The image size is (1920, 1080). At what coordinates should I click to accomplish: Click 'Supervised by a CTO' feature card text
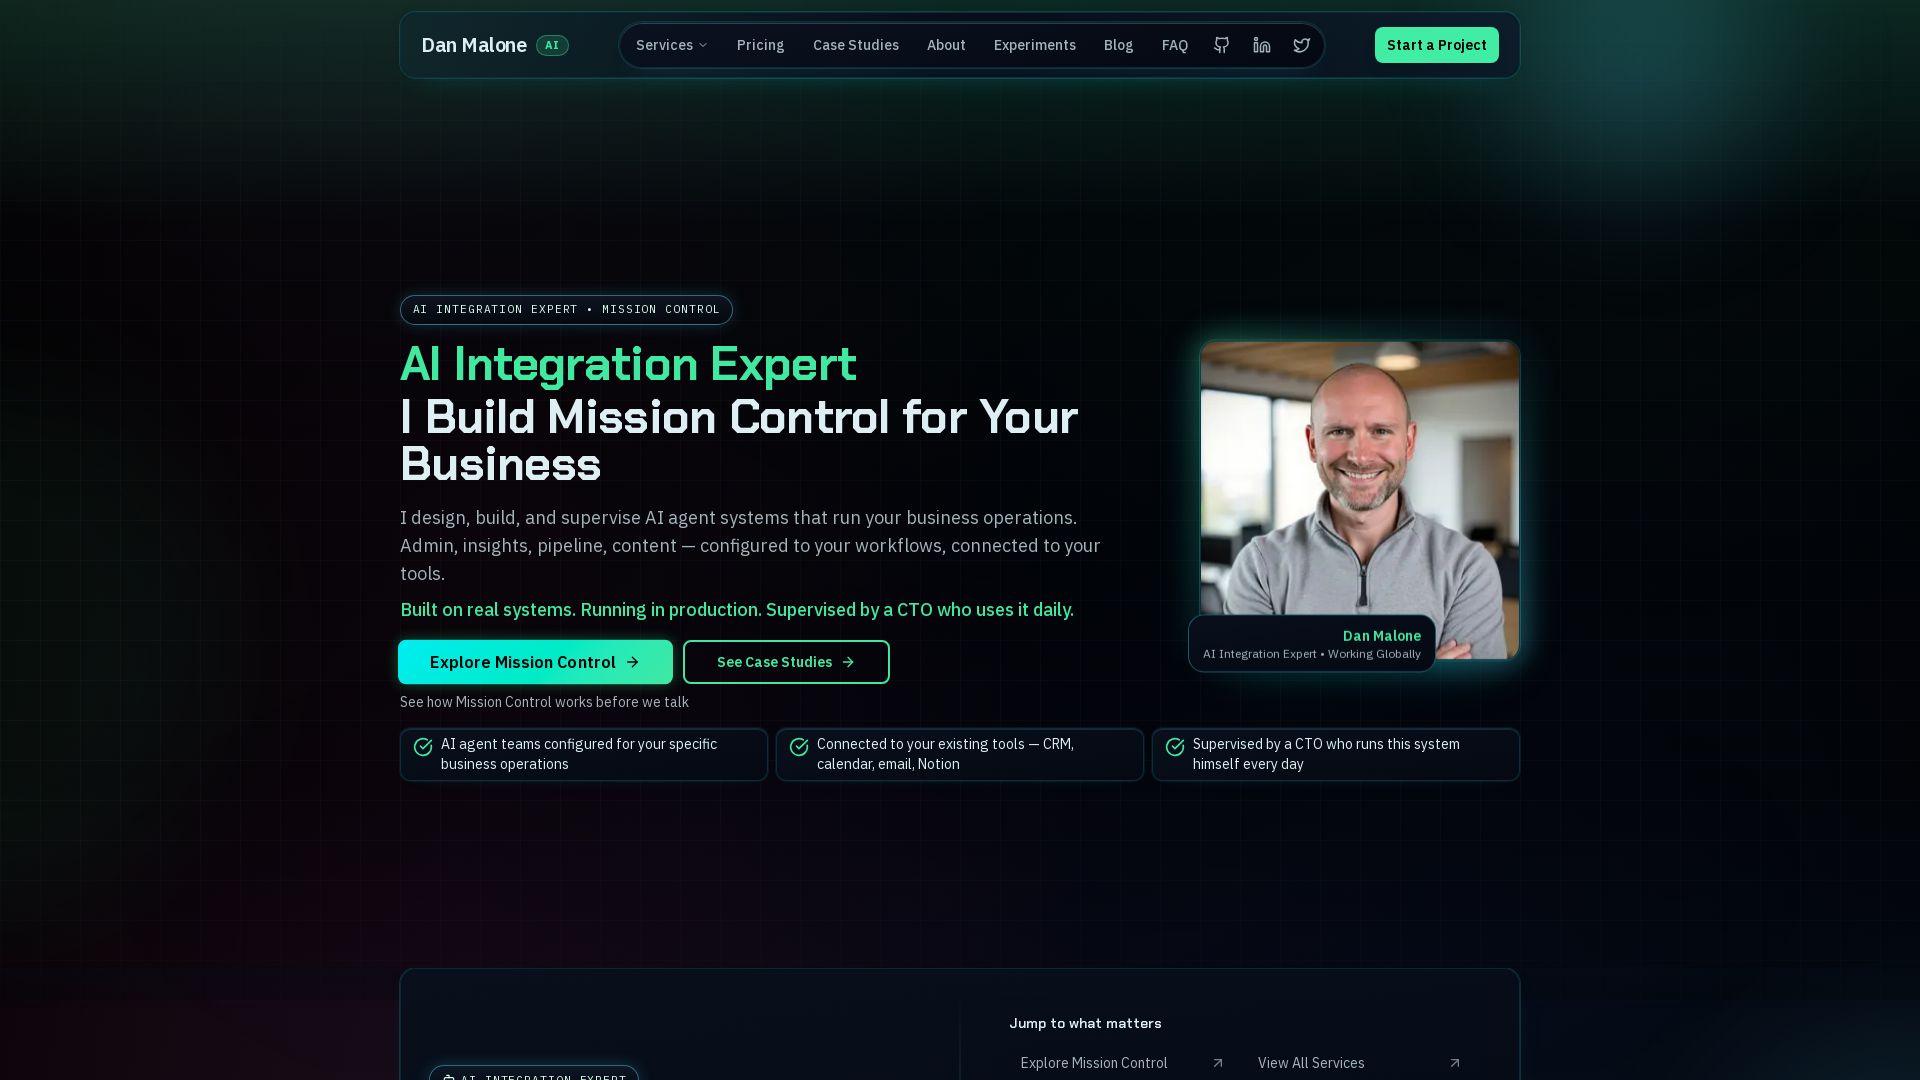click(1326, 754)
